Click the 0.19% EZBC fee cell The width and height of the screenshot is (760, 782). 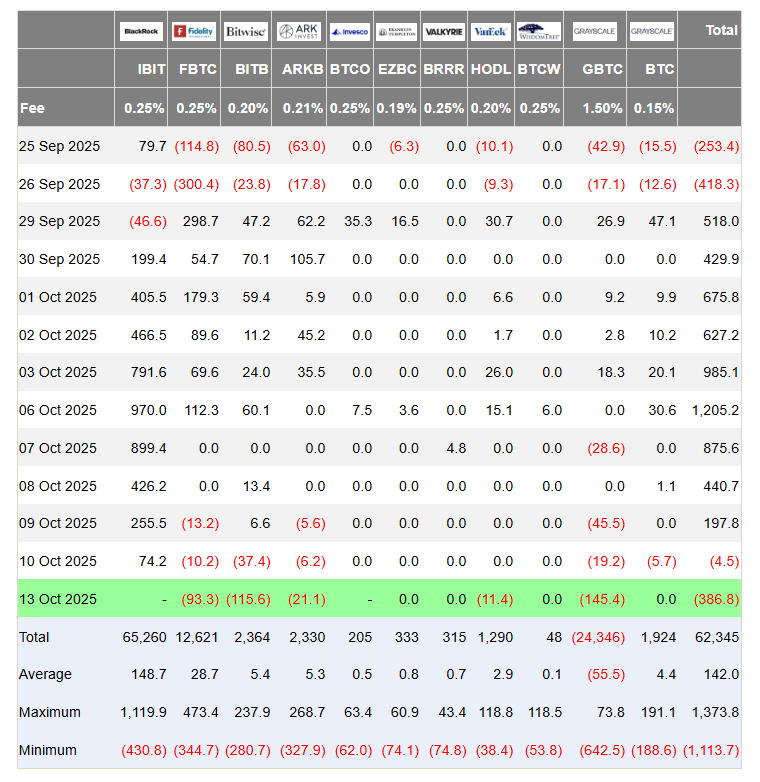pos(396,108)
